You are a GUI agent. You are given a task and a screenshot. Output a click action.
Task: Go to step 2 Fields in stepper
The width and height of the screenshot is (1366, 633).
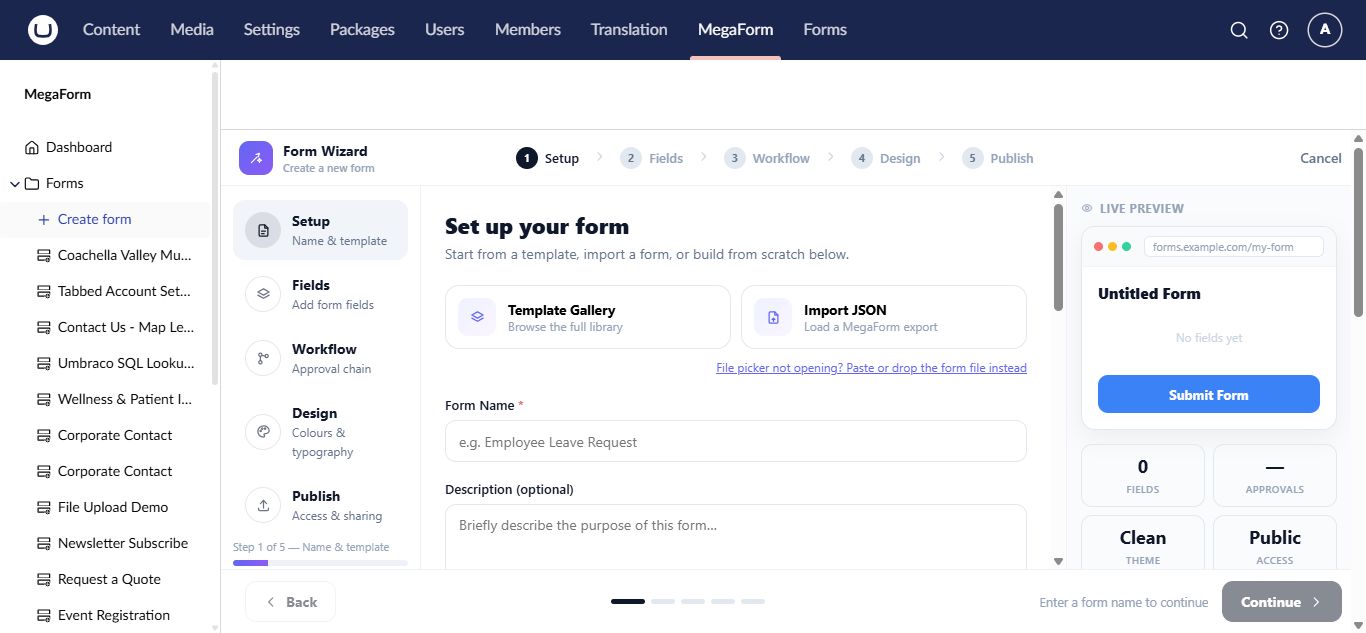[652, 158]
